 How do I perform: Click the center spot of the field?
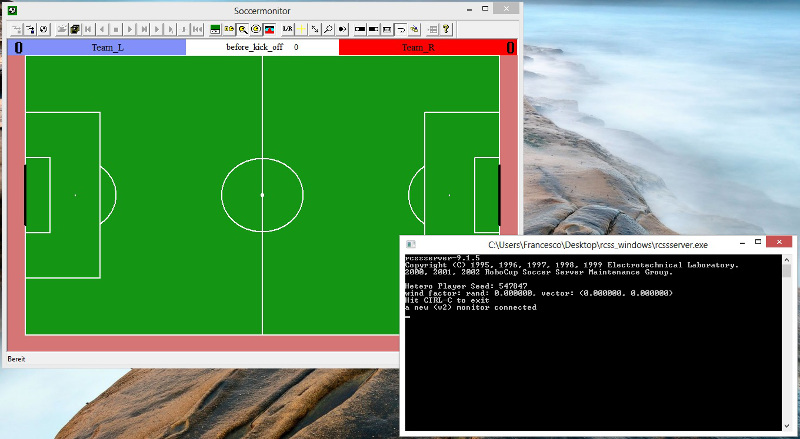coord(262,194)
